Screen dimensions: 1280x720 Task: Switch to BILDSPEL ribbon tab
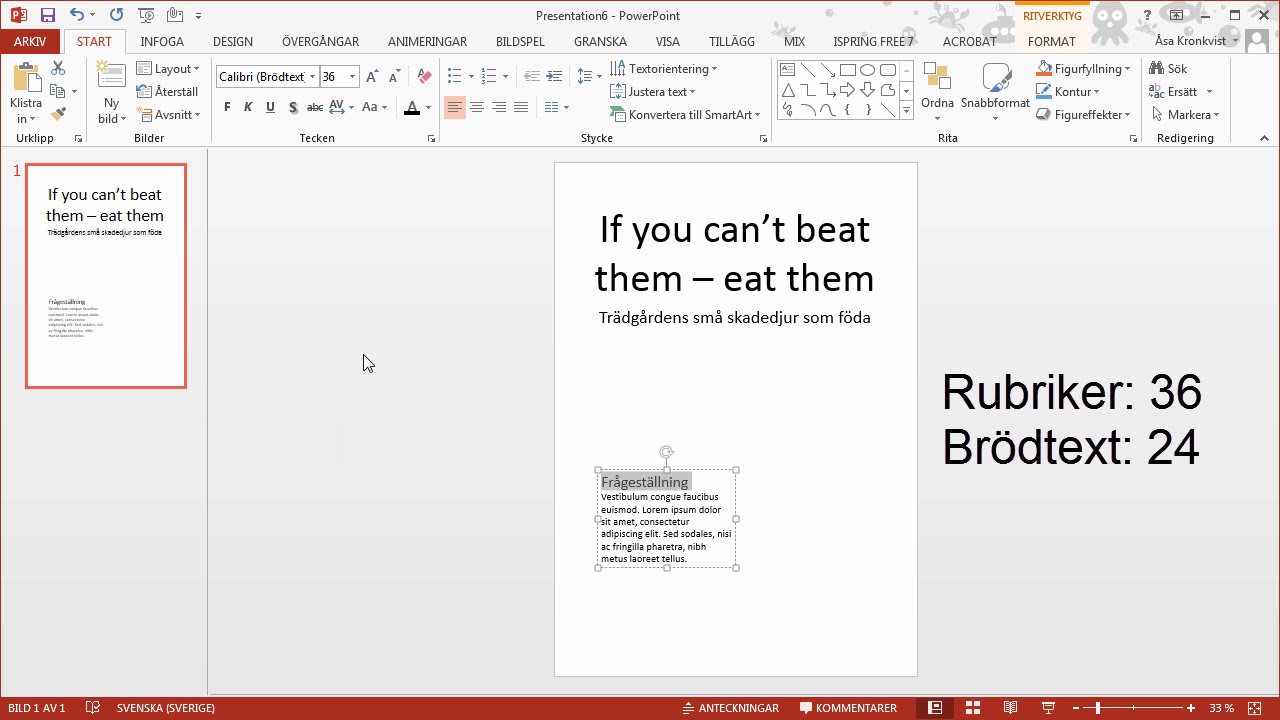pos(520,42)
